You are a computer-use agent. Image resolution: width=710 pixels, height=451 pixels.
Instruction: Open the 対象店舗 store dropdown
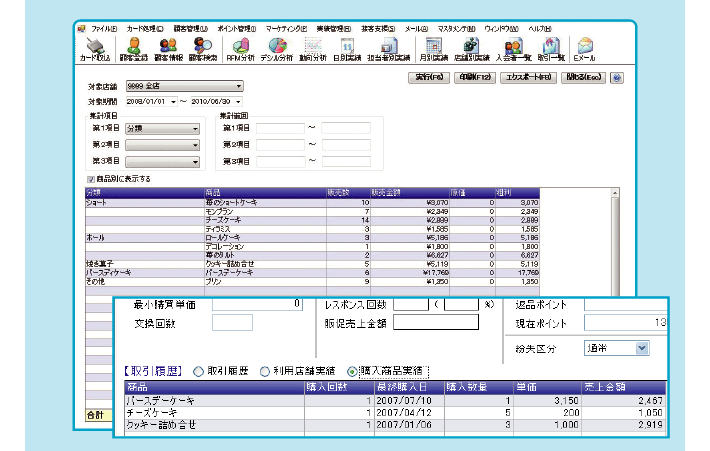pos(184,86)
